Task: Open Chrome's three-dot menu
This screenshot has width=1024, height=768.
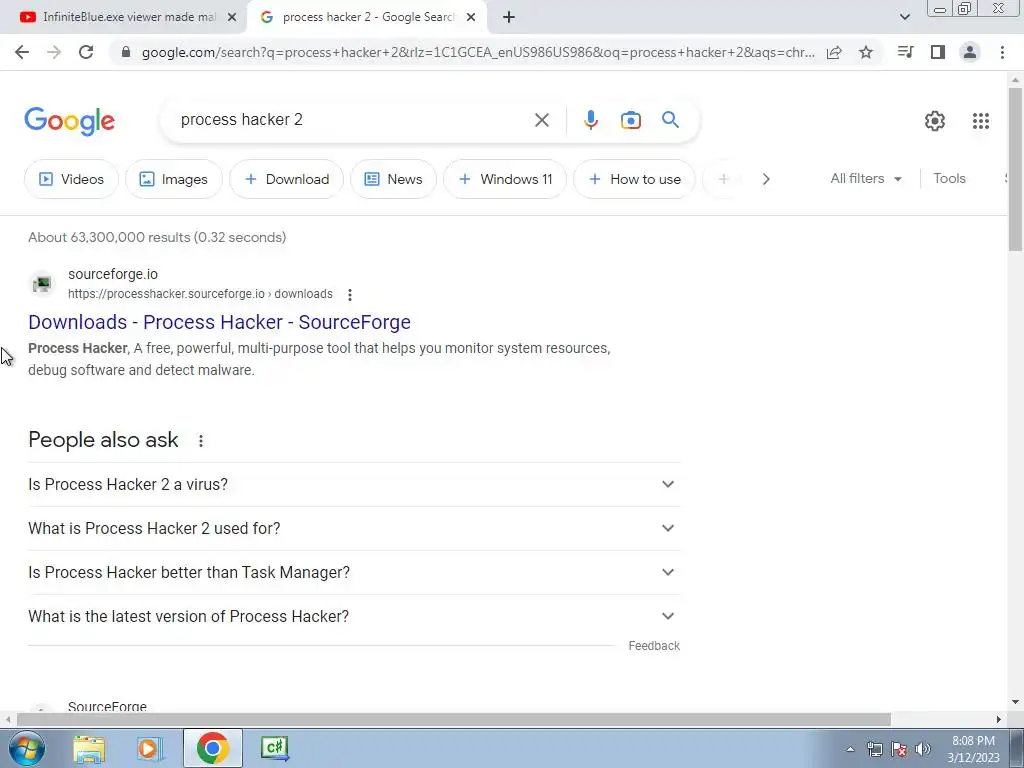Action: (1002, 52)
